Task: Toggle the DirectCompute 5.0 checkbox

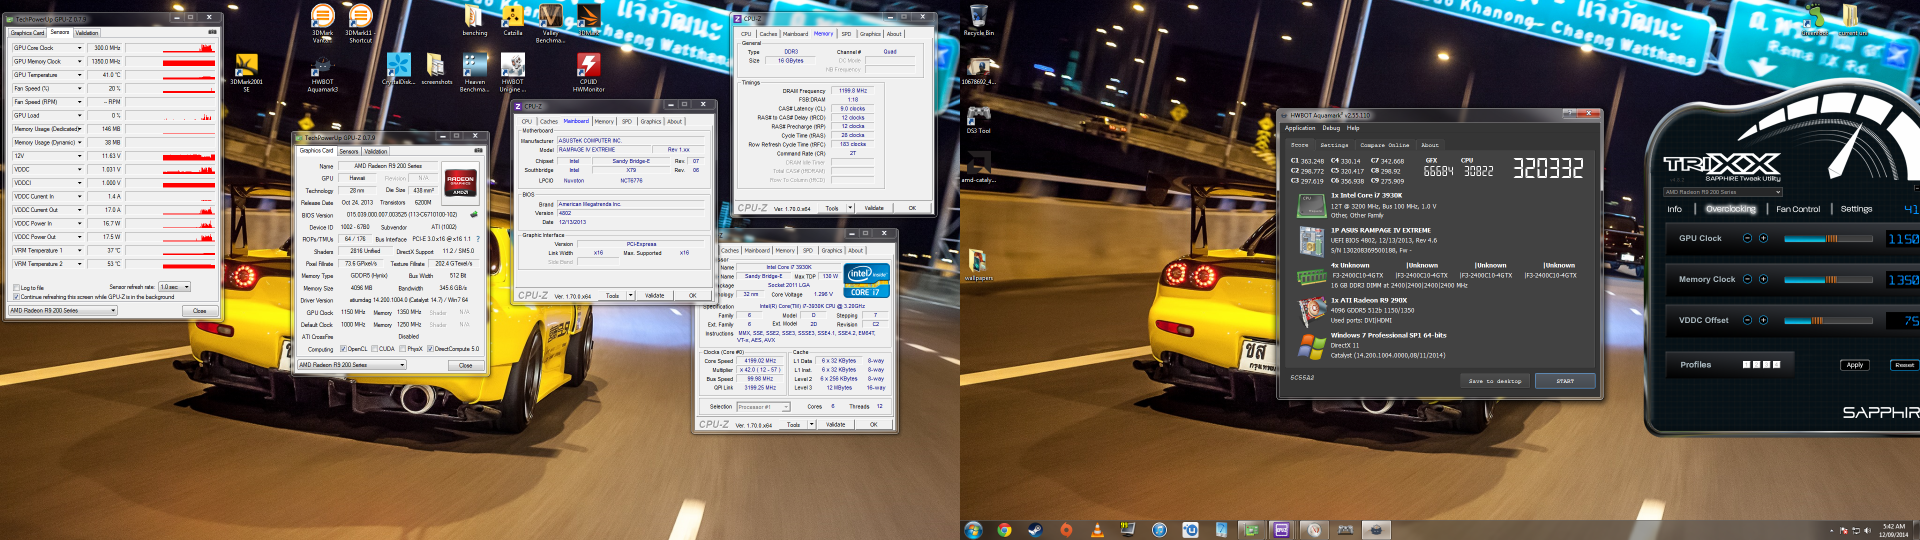Action: pyautogui.click(x=431, y=349)
